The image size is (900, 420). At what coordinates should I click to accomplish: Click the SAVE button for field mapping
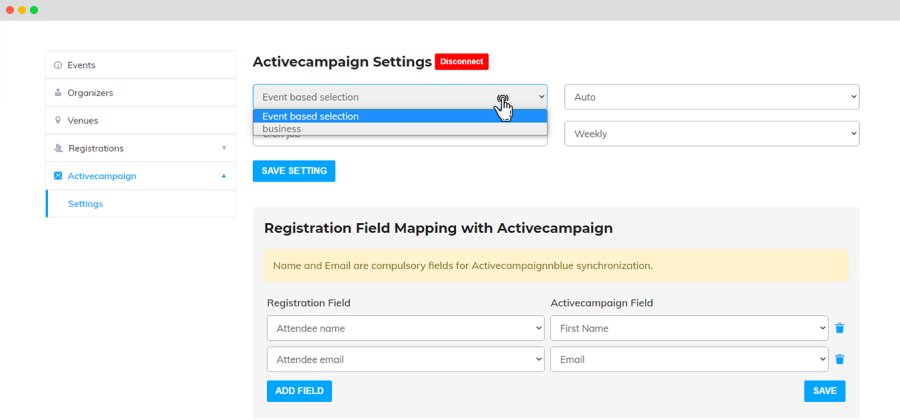point(825,391)
